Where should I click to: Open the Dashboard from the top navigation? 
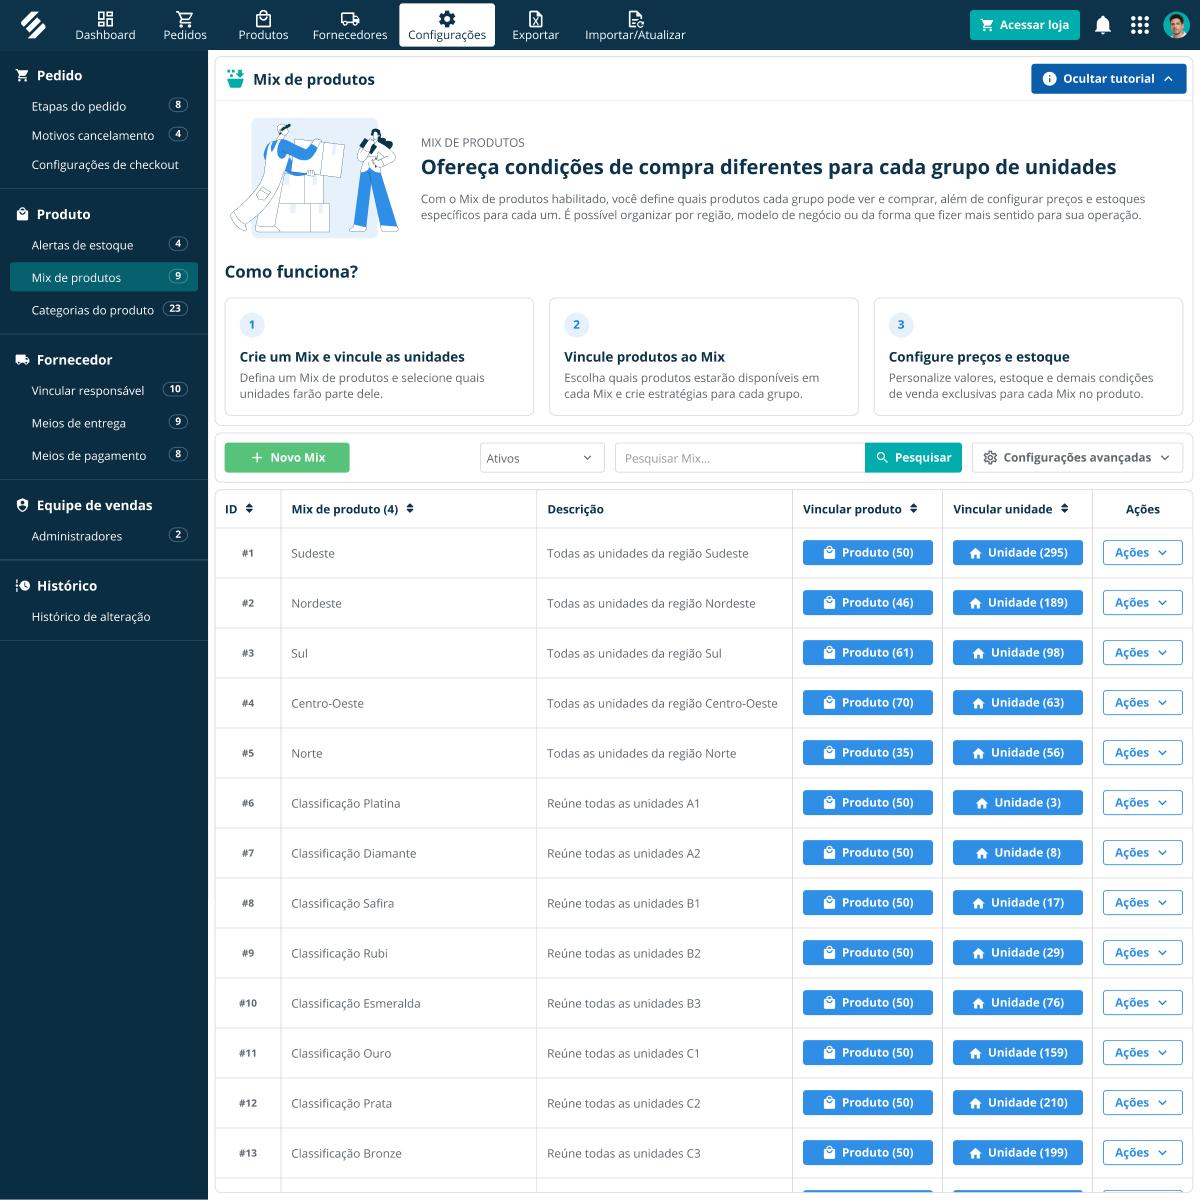pos(105,25)
